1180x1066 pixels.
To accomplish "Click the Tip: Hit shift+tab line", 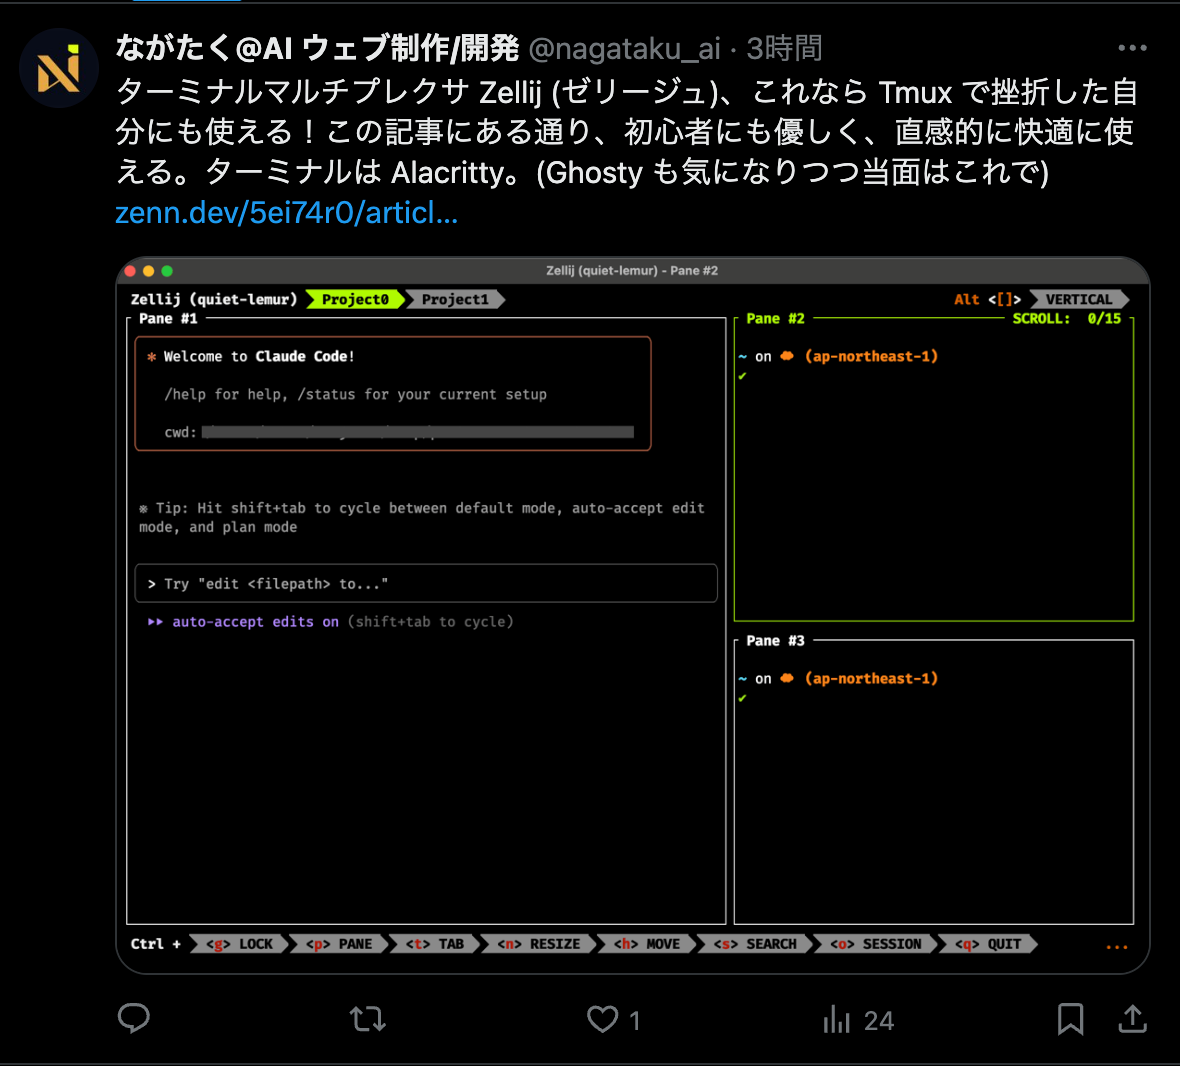I will 421,518.
